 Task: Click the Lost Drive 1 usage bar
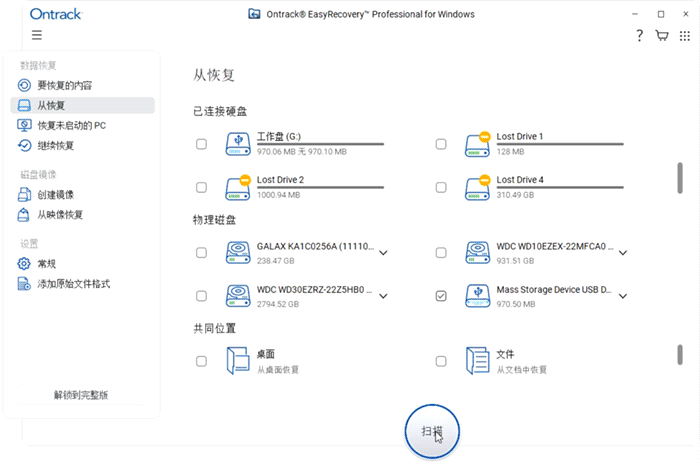[x=560, y=144]
